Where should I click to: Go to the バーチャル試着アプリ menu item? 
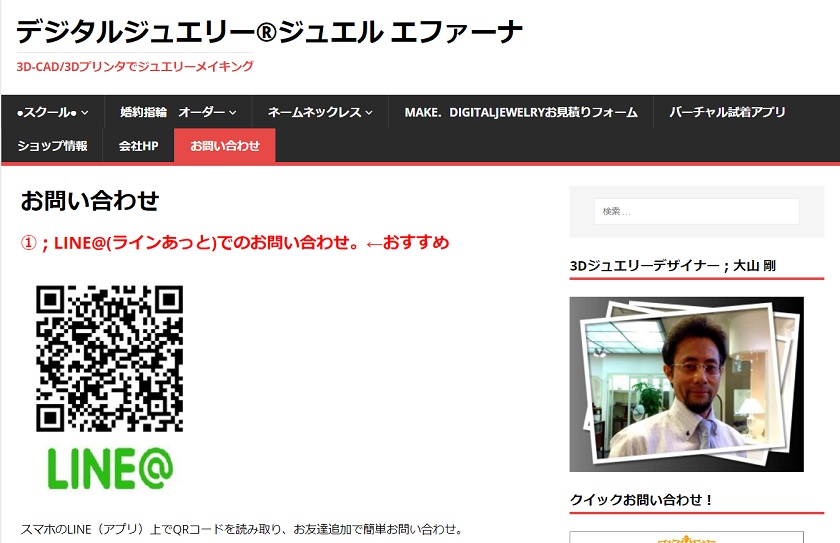pyautogui.click(x=727, y=112)
